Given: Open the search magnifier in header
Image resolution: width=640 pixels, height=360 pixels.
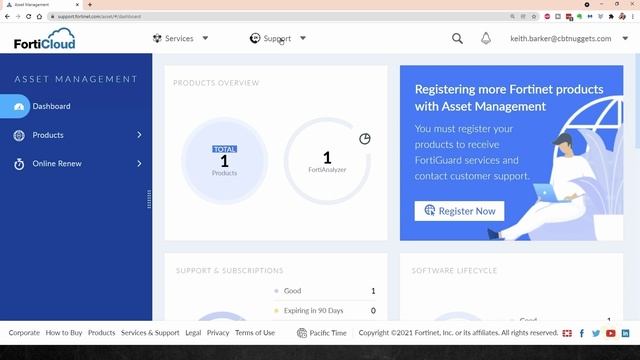Looking at the screenshot, I should [x=457, y=38].
